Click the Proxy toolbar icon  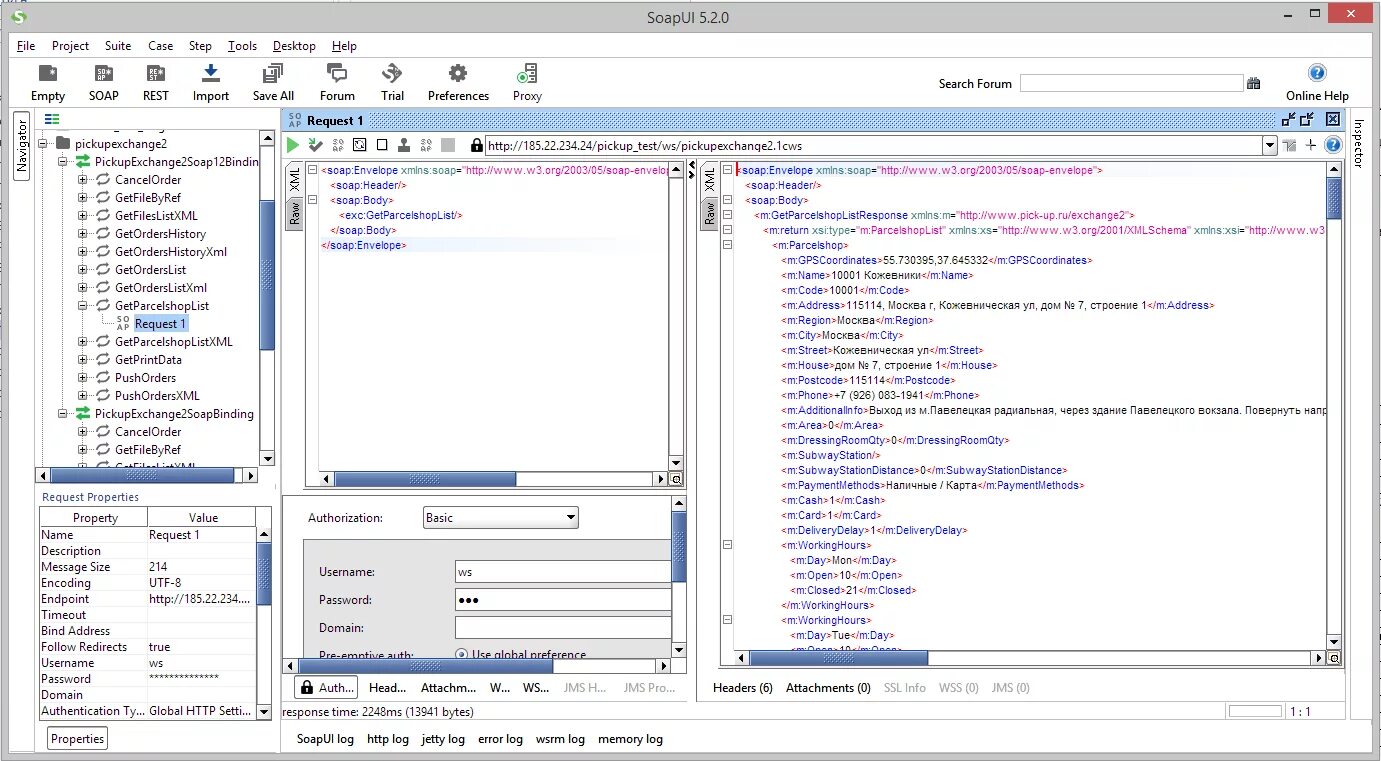pyautogui.click(x=527, y=74)
